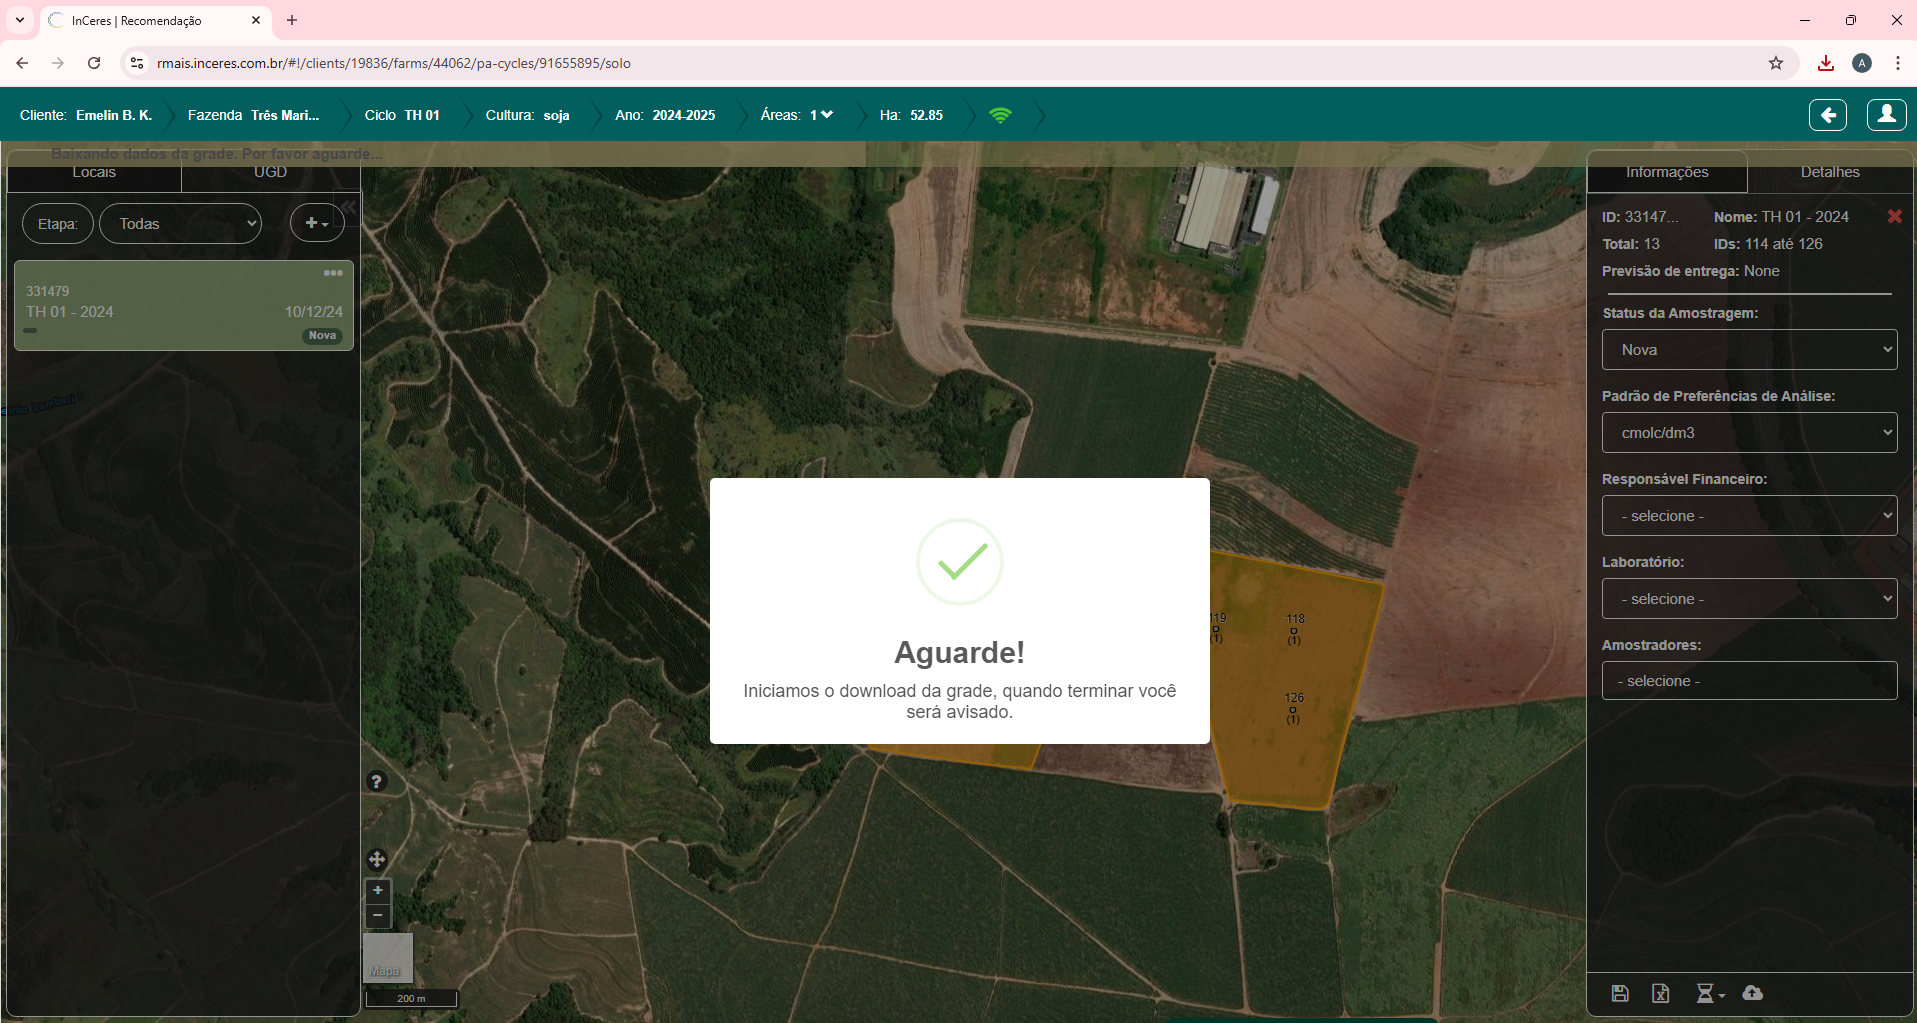Click Ciclo TH 01 breadcrumb
1917x1023 pixels.
click(x=402, y=115)
